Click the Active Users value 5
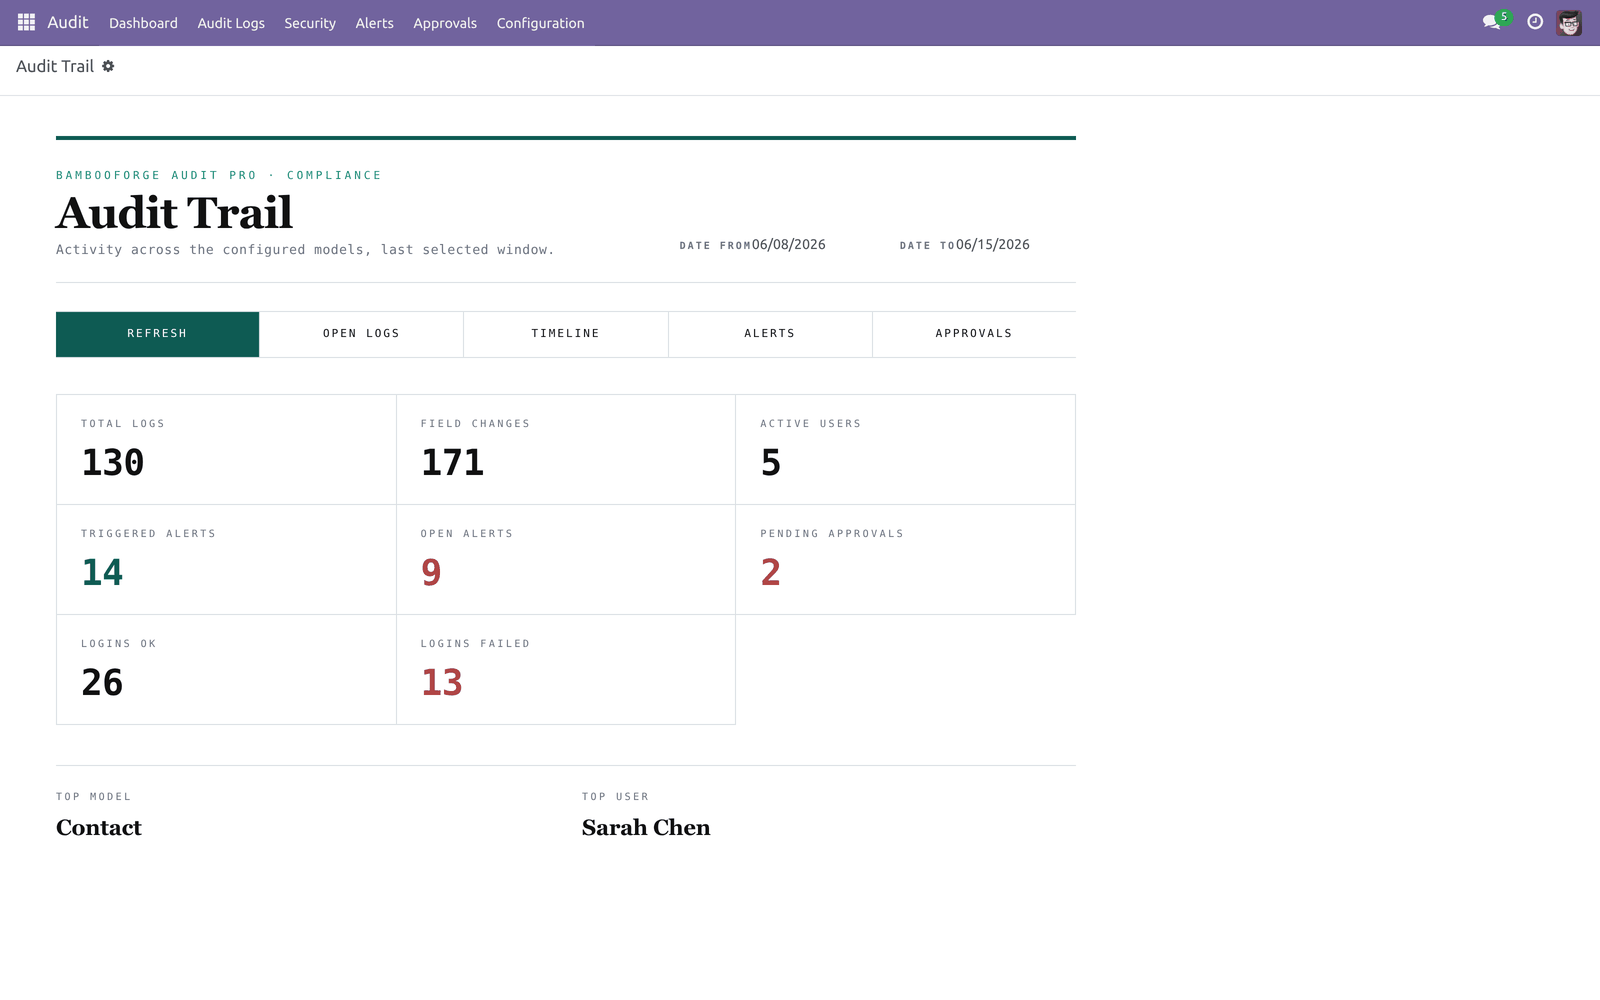1600x1000 pixels. (x=771, y=463)
